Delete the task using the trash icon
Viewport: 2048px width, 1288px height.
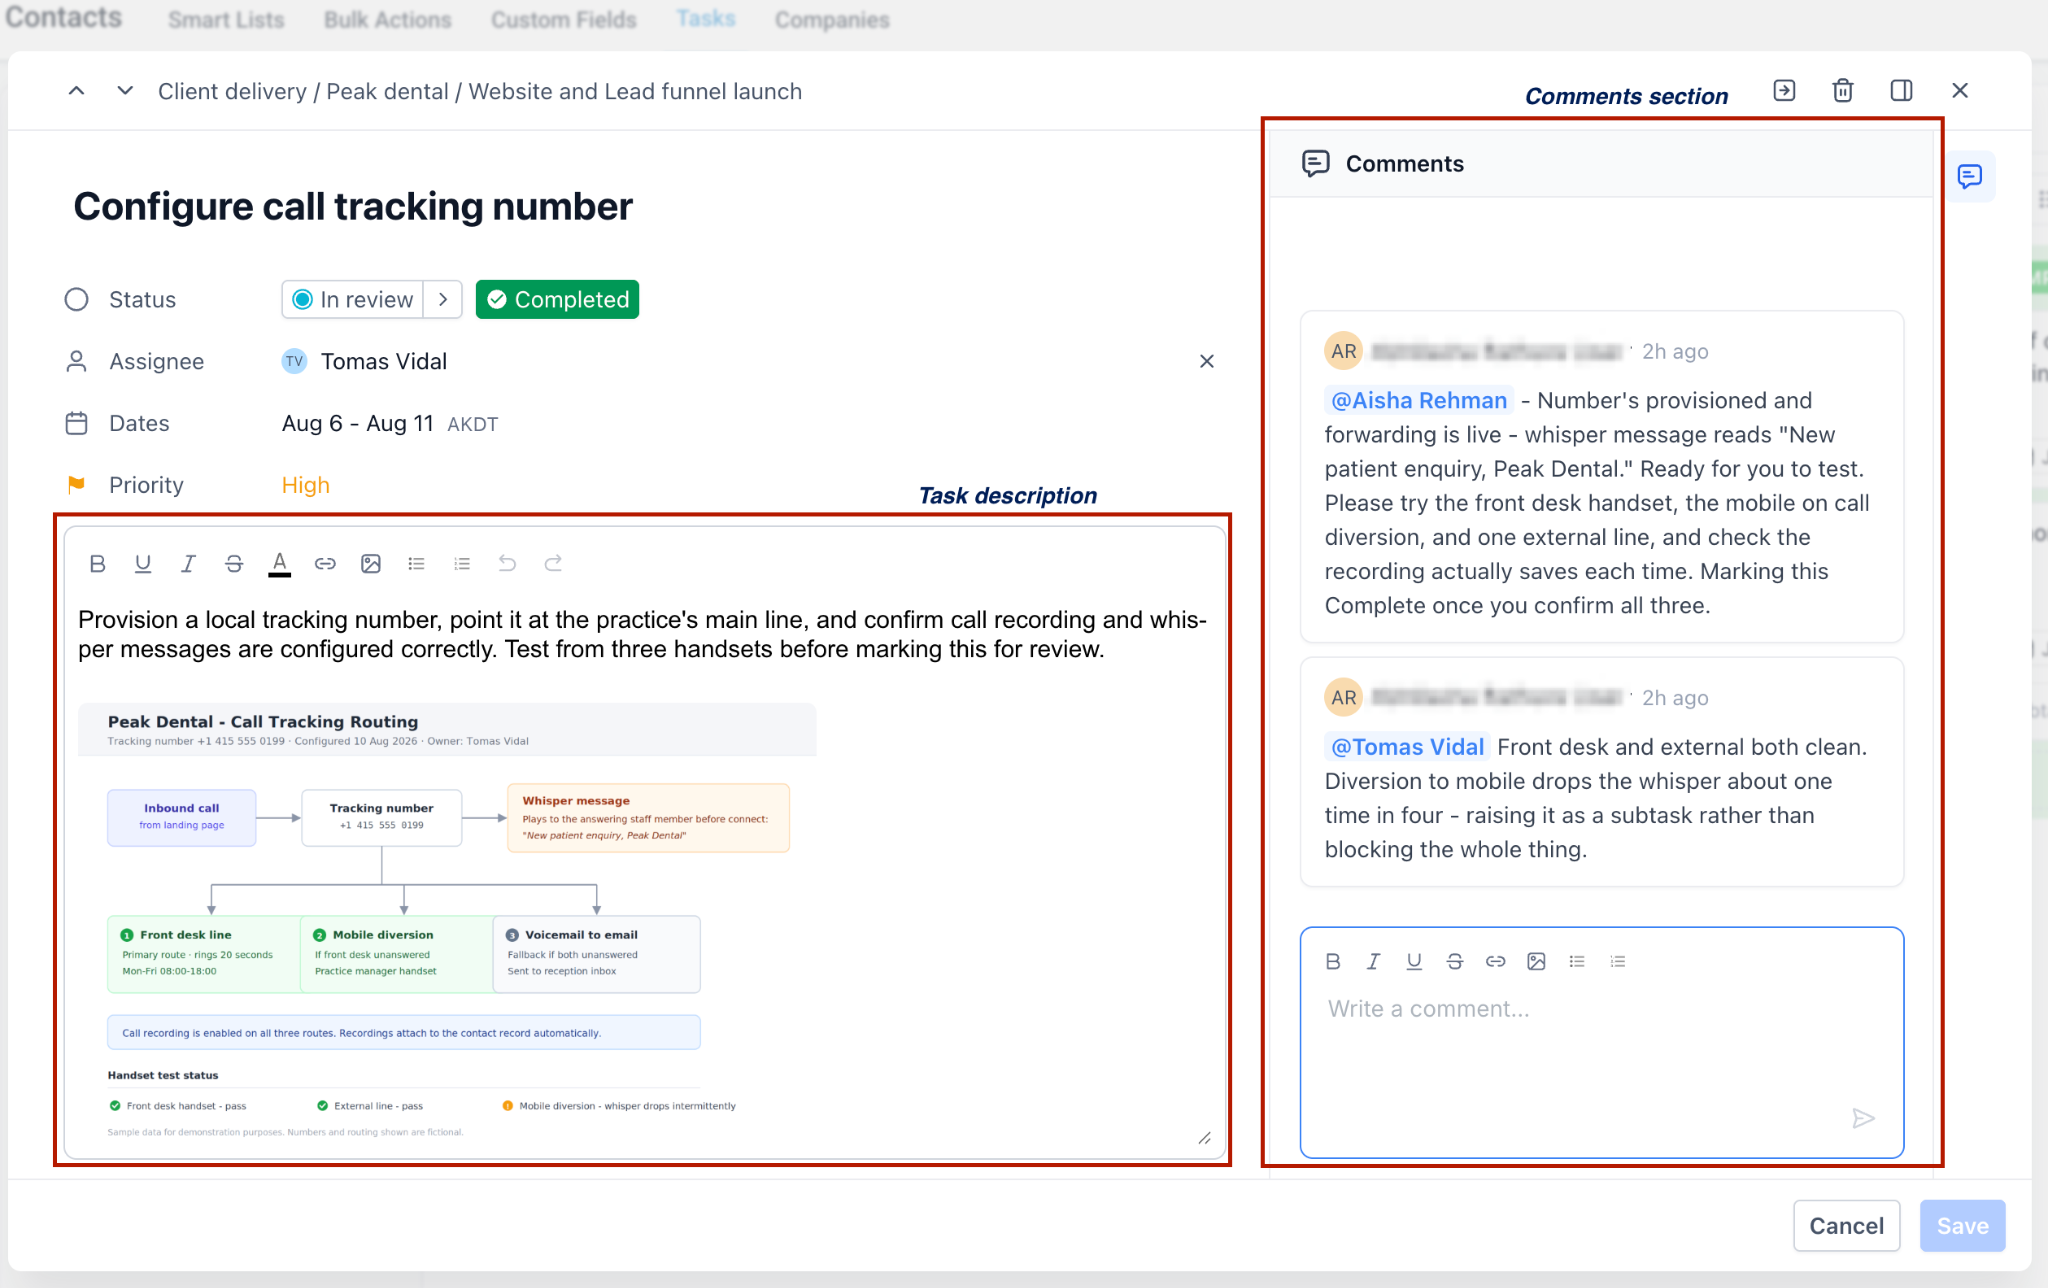click(1842, 91)
